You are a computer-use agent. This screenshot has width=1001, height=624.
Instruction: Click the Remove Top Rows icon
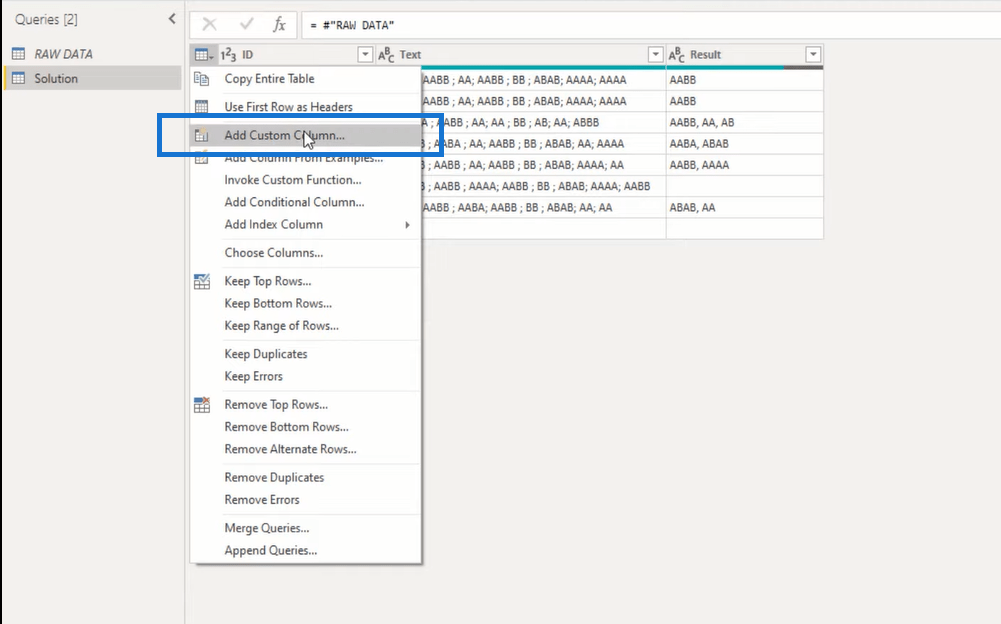pyautogui.click(x=202, y=405)
